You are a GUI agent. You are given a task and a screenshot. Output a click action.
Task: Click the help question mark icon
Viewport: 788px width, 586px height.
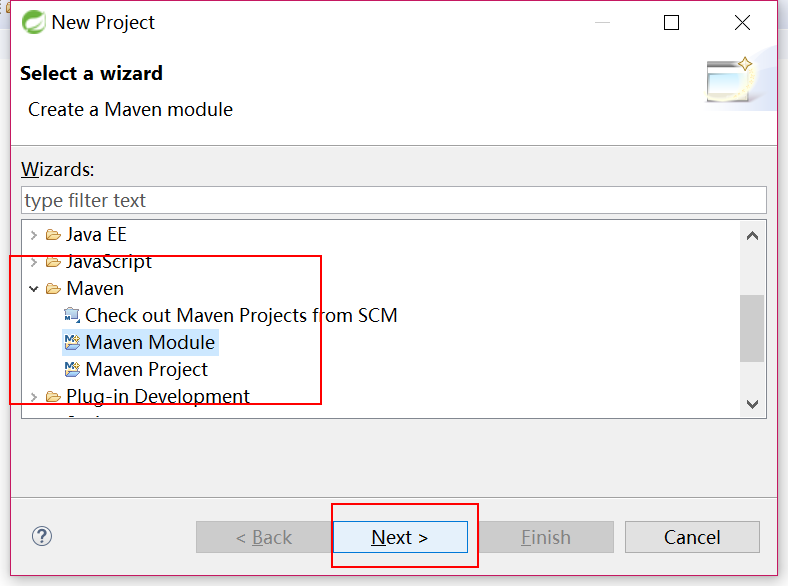pos(42,536)
